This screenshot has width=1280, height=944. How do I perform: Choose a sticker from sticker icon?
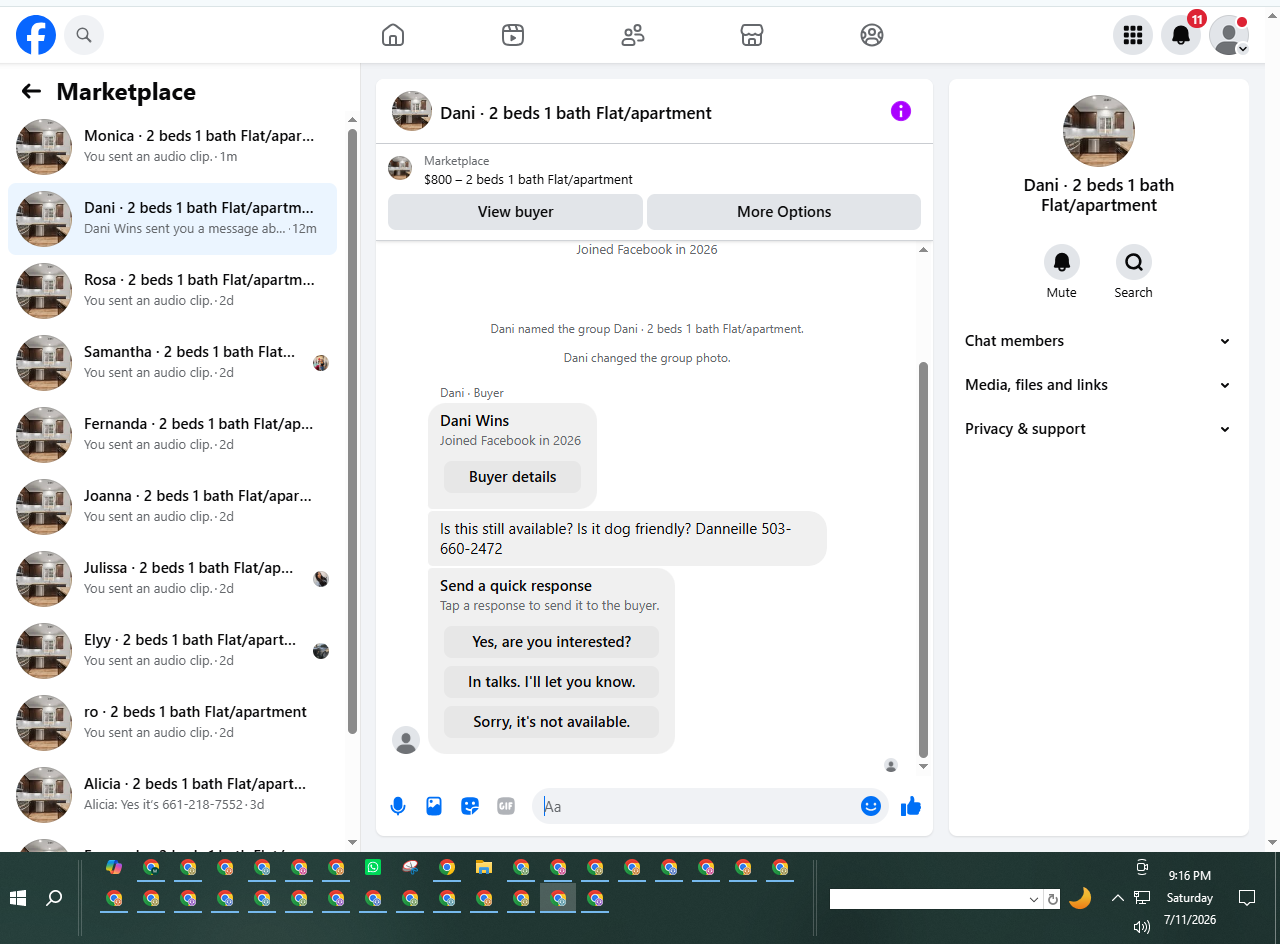[470, 806]
